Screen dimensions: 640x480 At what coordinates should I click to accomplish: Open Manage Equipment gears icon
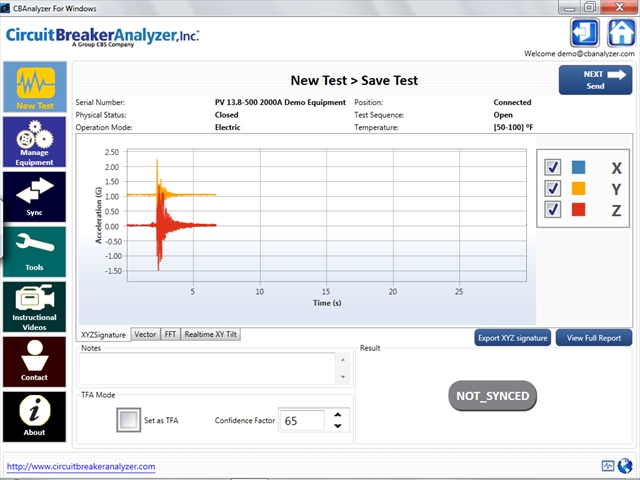[35, 142]
